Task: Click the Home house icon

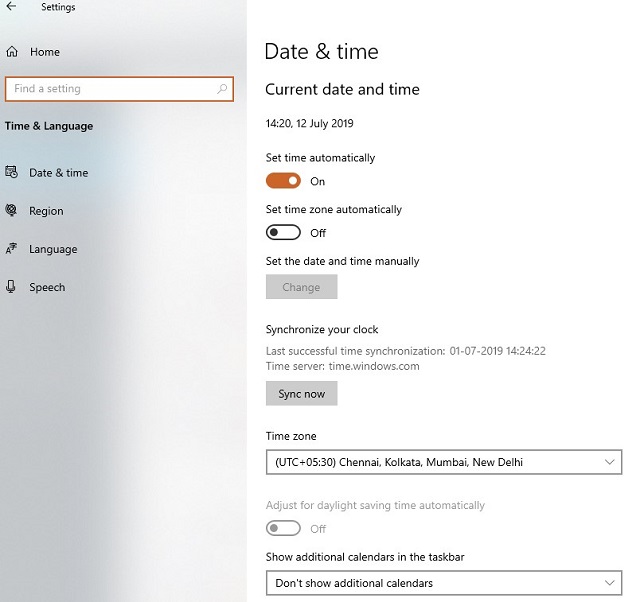Action: (12, 51)
